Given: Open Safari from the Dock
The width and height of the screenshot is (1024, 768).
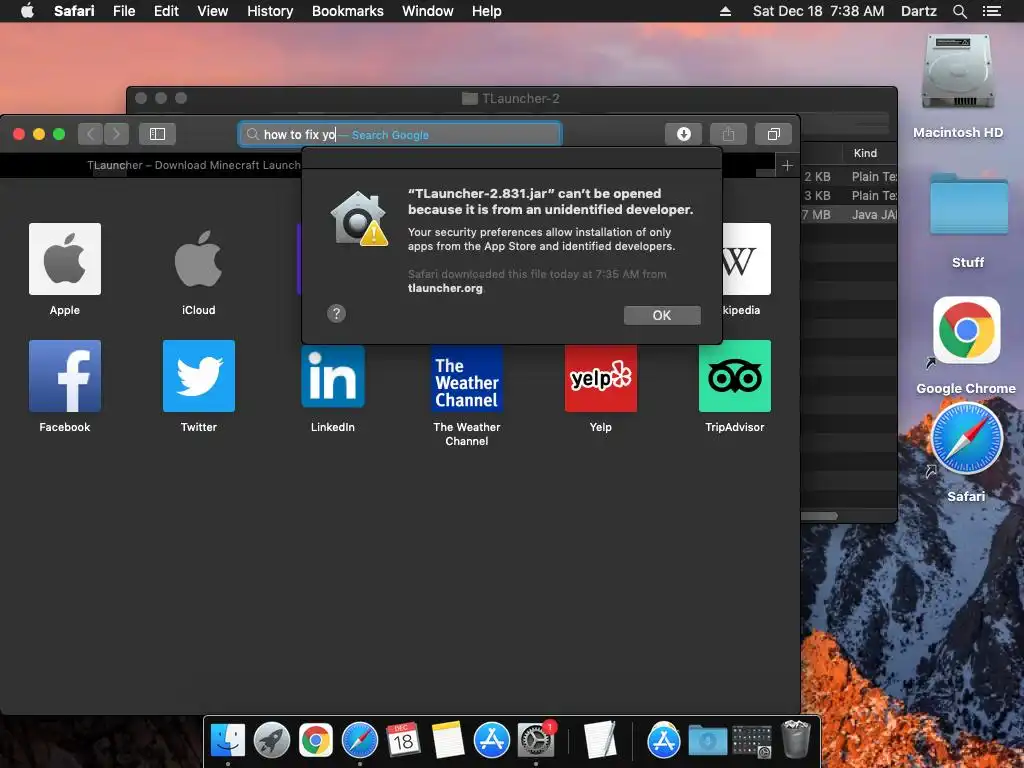Looking at the screenshot, I should coord(360,740).
